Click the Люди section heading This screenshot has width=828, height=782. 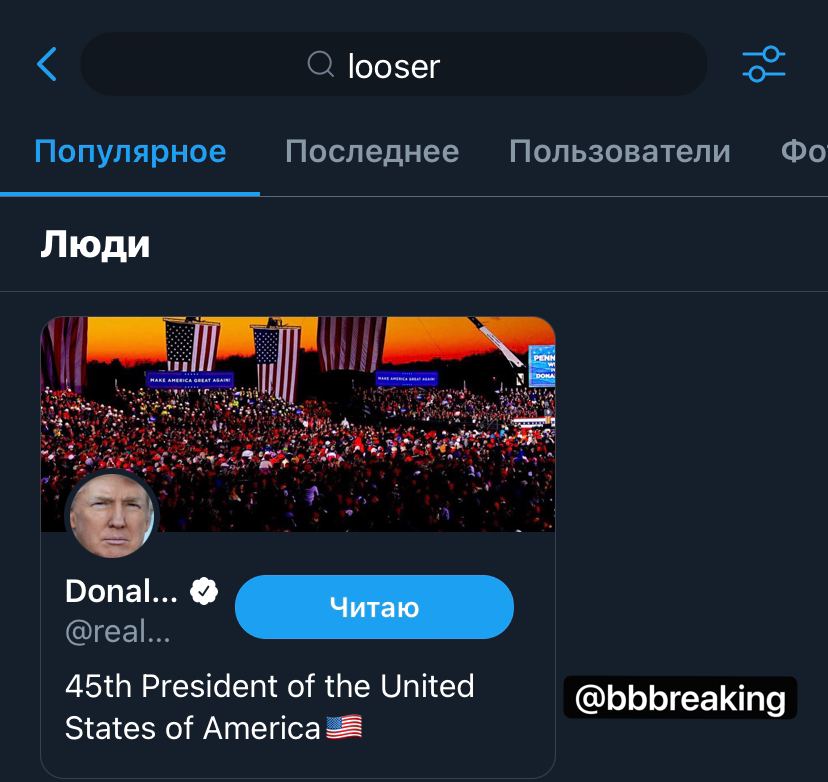pyautogui.click(x=95, y=245)
